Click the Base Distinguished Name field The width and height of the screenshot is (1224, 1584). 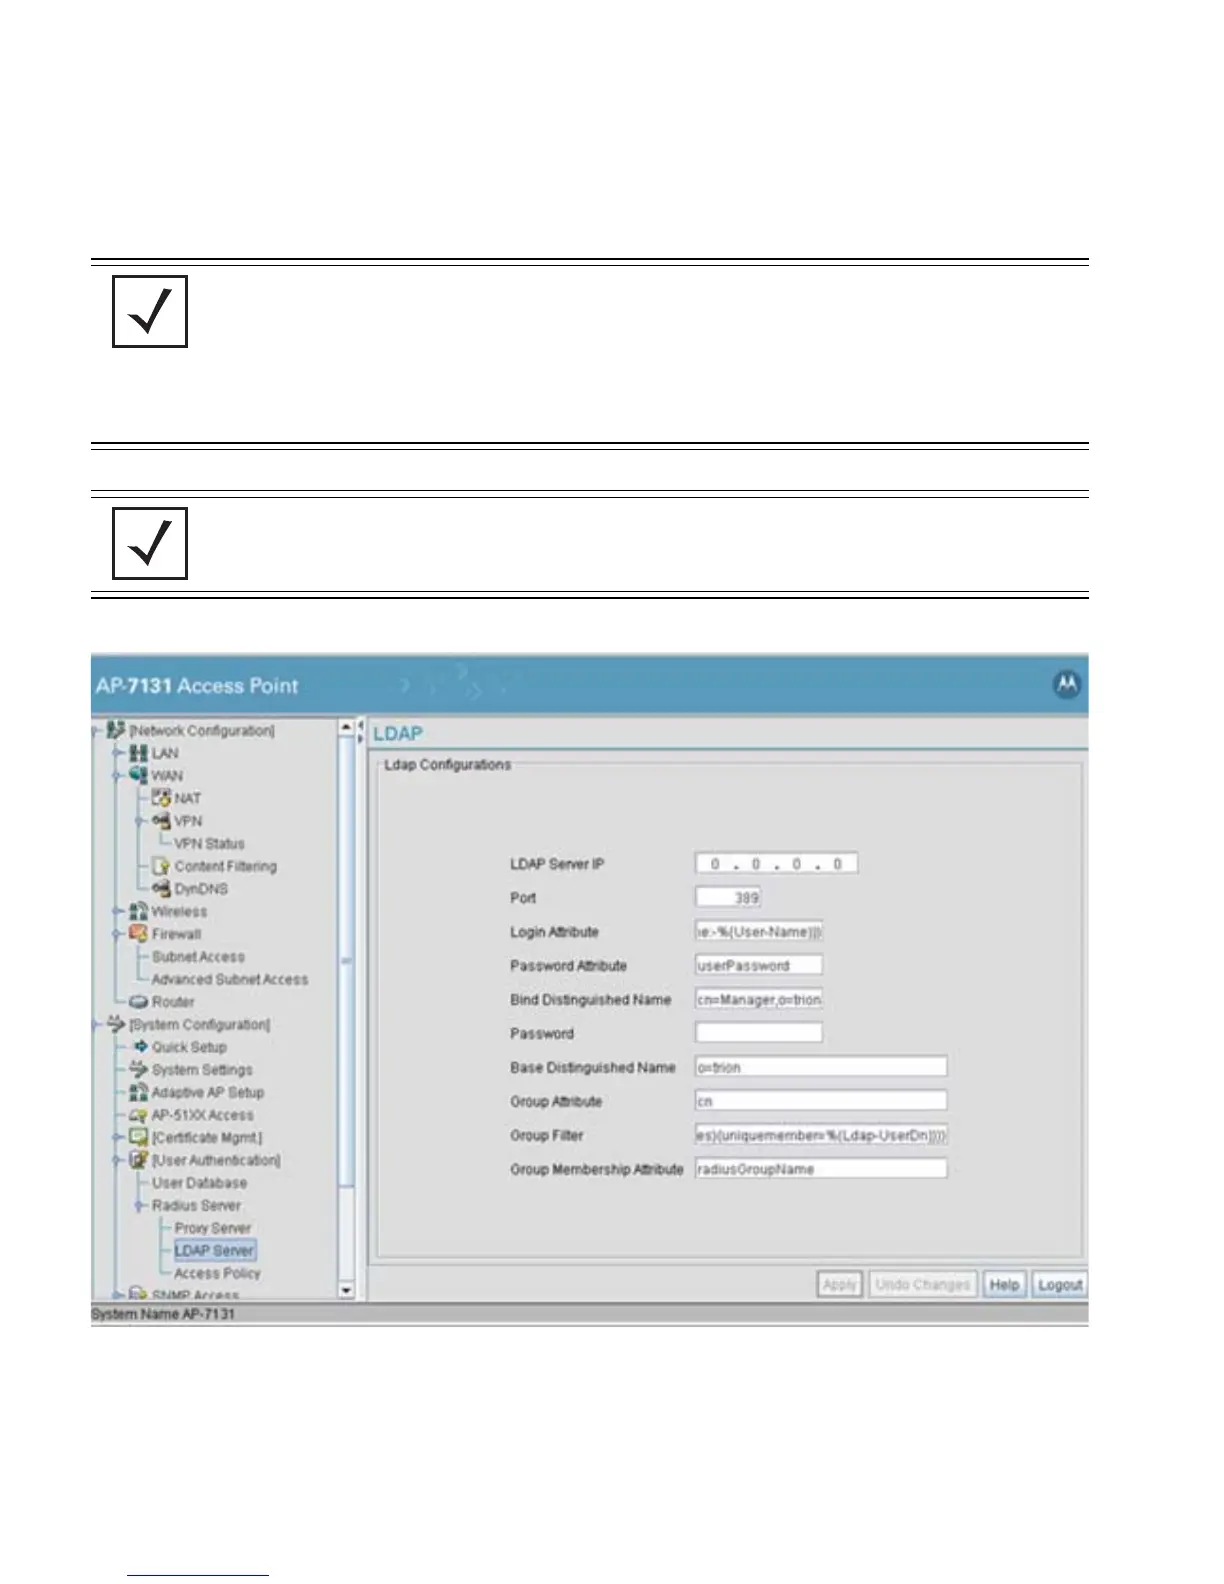[x=821, y=1068]
